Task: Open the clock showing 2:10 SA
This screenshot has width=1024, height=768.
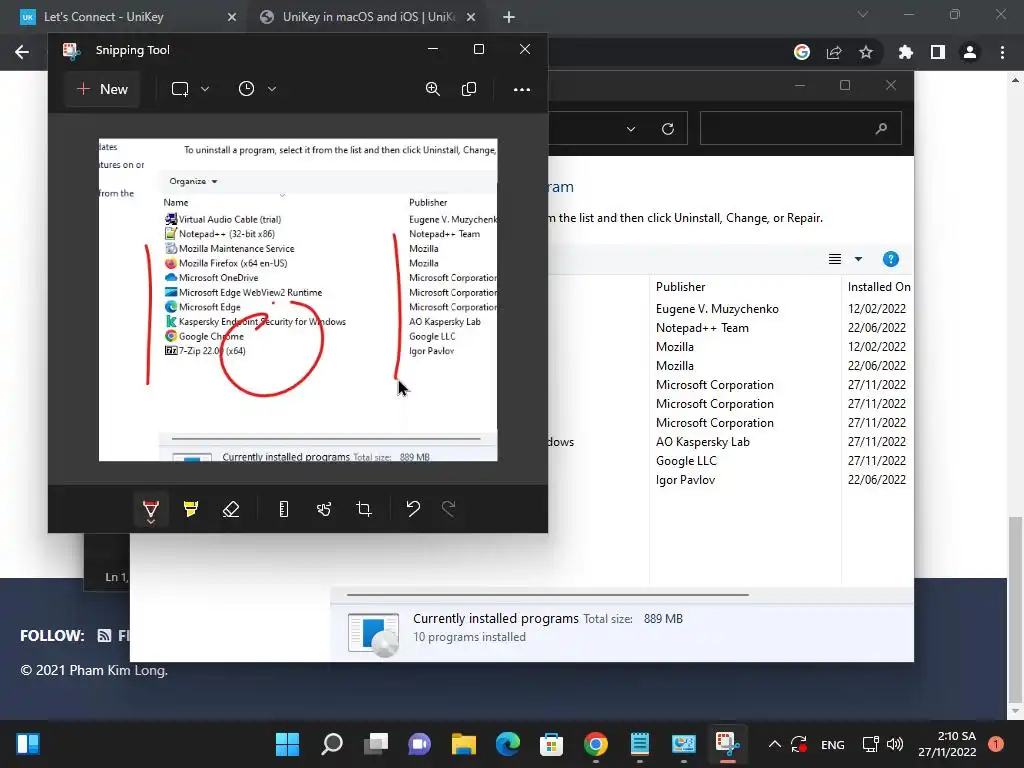Action: (947, 744)
